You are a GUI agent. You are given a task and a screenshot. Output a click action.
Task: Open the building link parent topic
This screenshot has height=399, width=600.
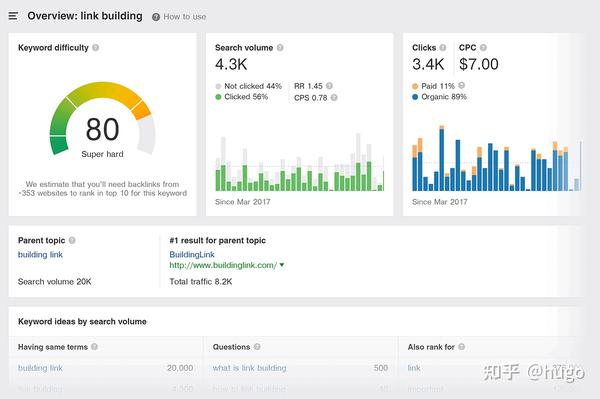40,254
